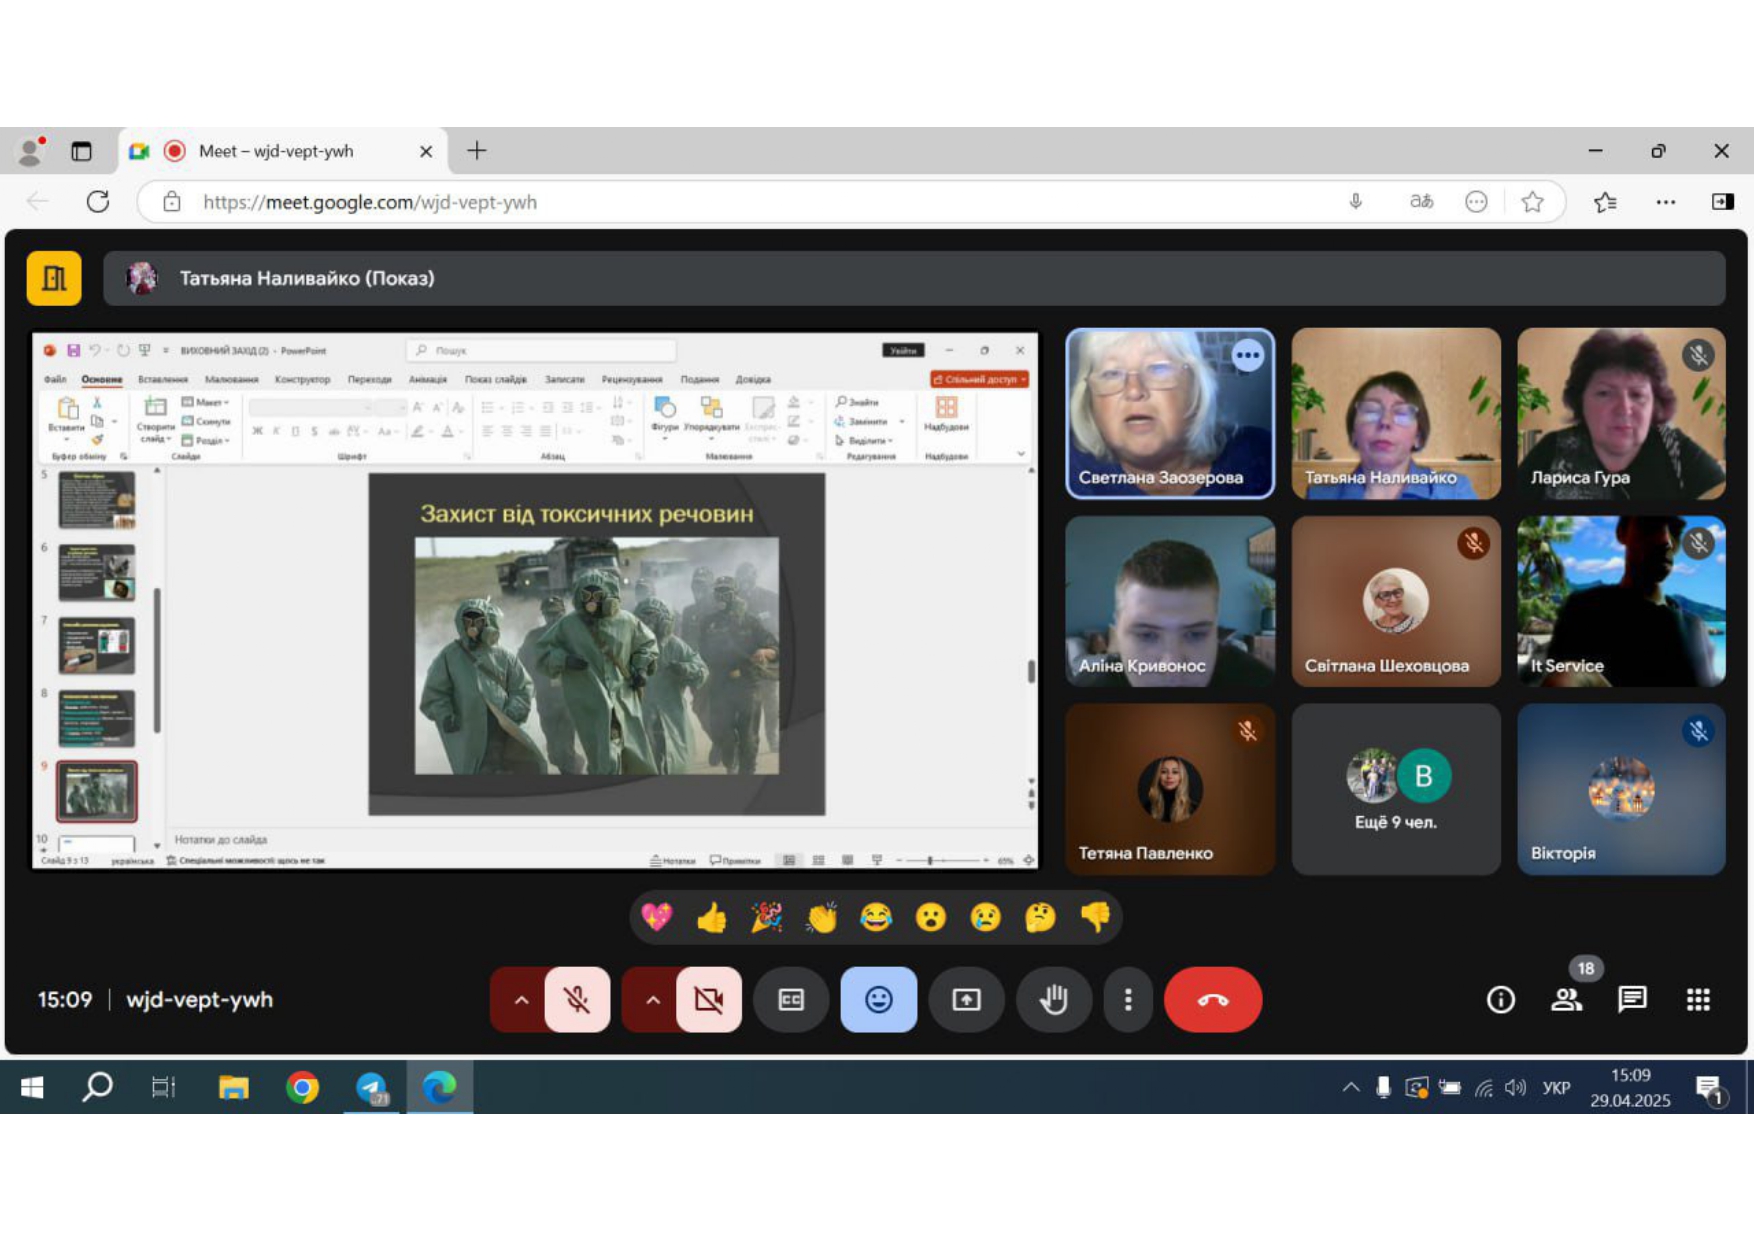
Task: Click the present screen icon
Action: point(966,999)
